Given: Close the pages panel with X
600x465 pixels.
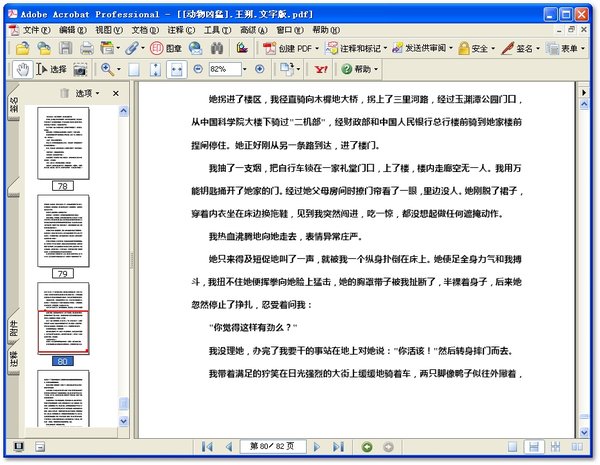Looking at the screenshot, I should click(x=116, y=93).
